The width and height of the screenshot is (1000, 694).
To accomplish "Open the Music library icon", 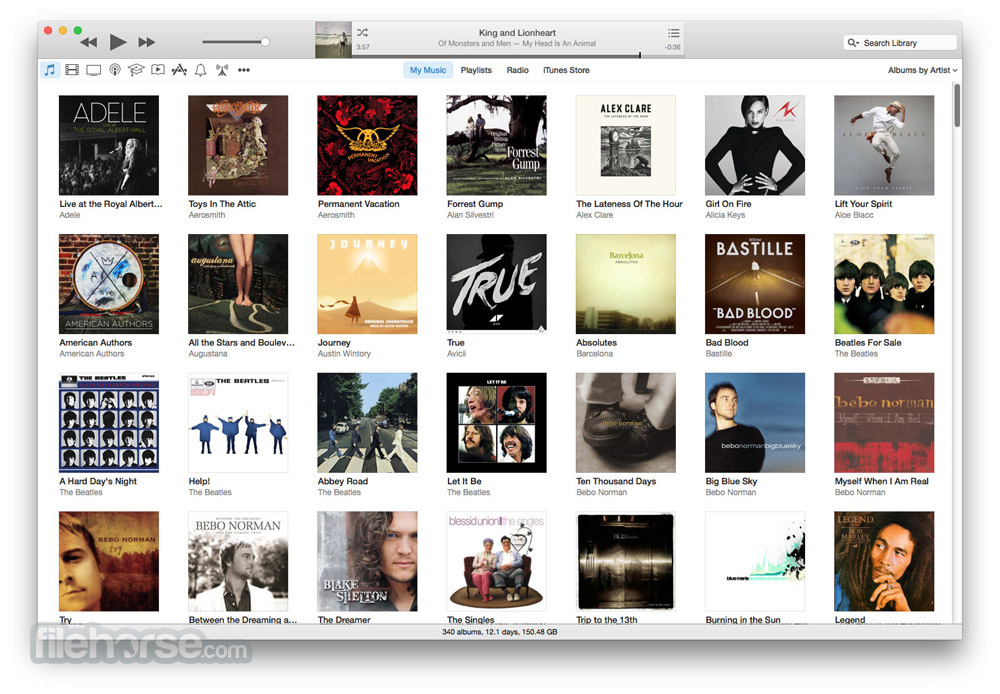I will [x=50, y=70].
